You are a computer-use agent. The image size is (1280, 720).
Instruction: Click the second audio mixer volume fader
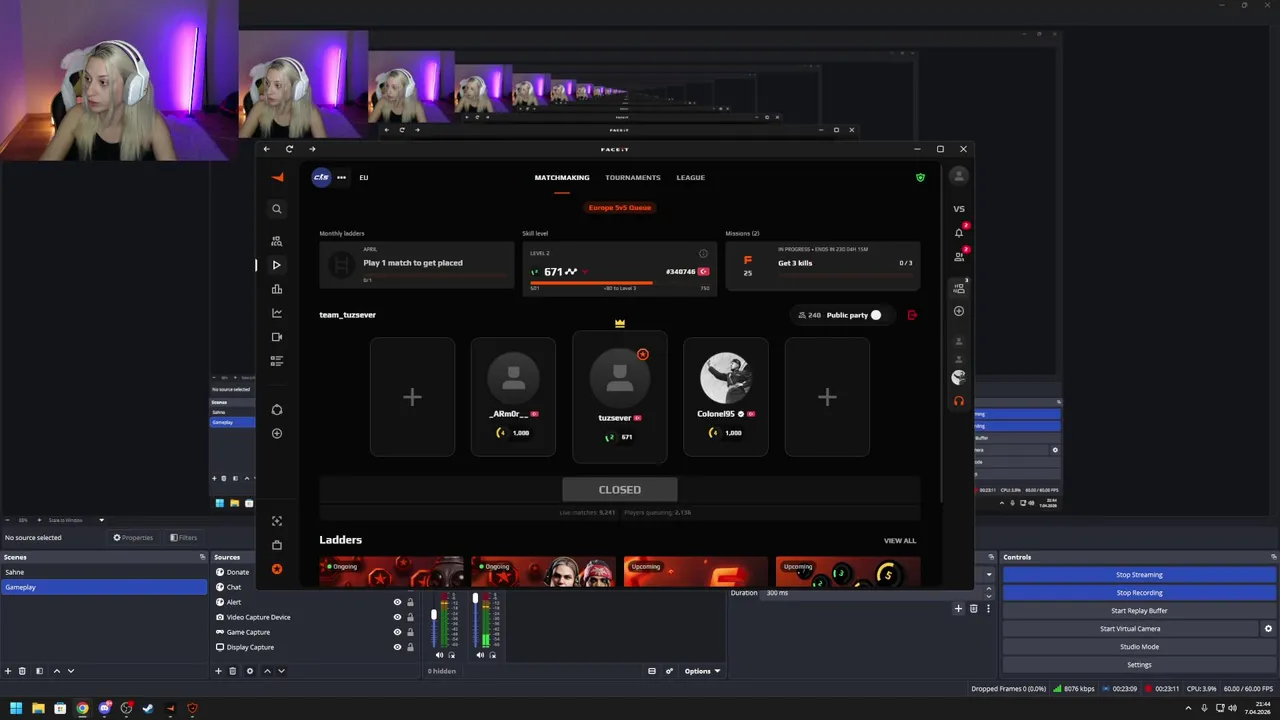click(x=475, y=599)
